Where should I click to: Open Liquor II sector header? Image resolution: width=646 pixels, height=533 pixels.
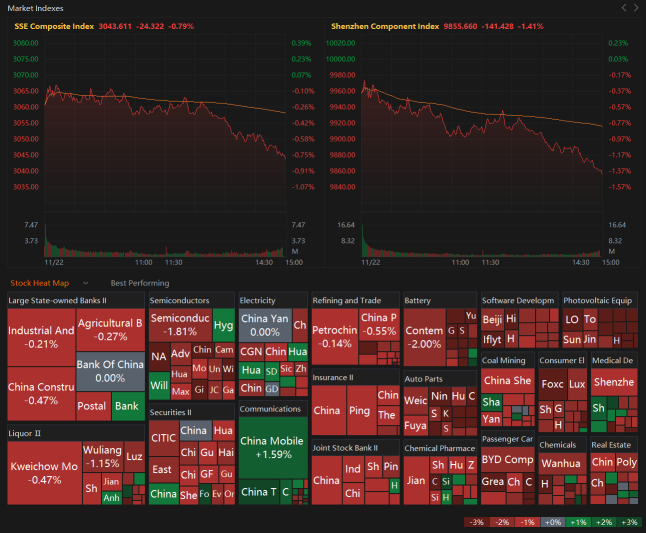pyautogui.click(x=76, y=433)
